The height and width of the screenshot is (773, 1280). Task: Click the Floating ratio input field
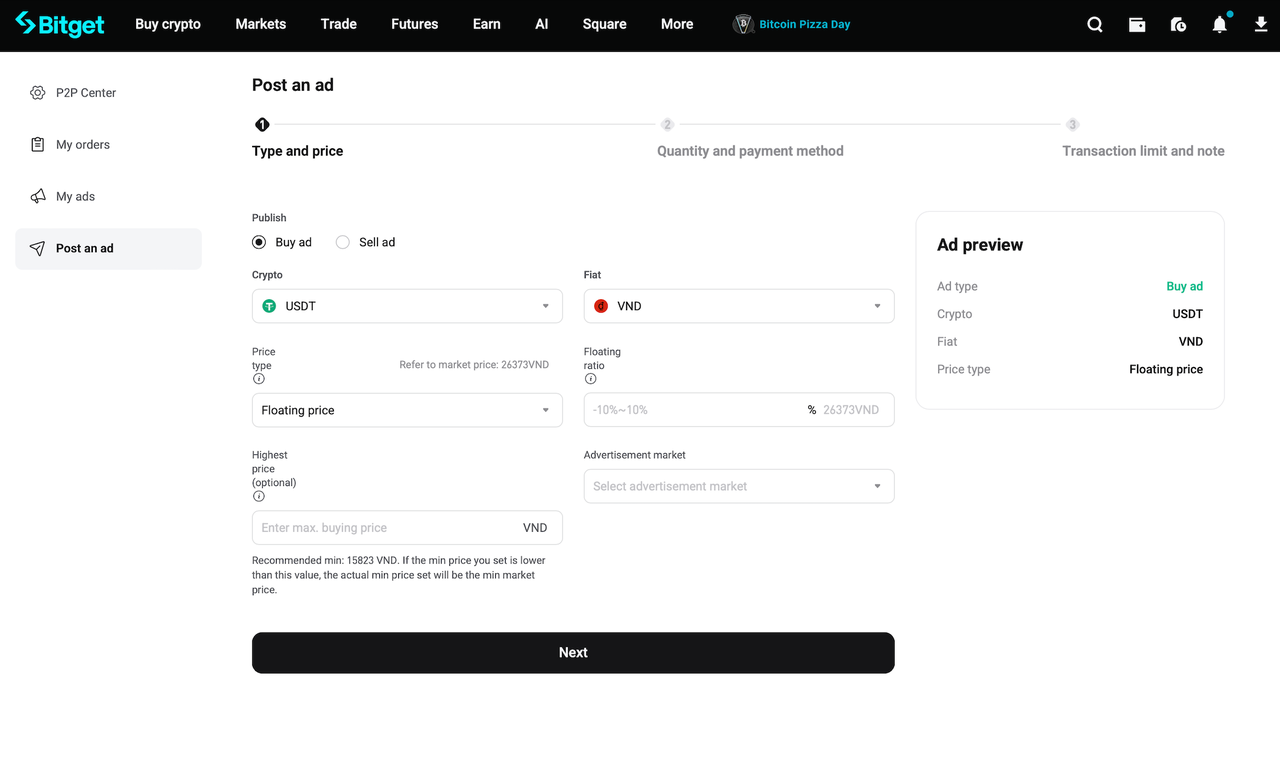click(739, 410)
